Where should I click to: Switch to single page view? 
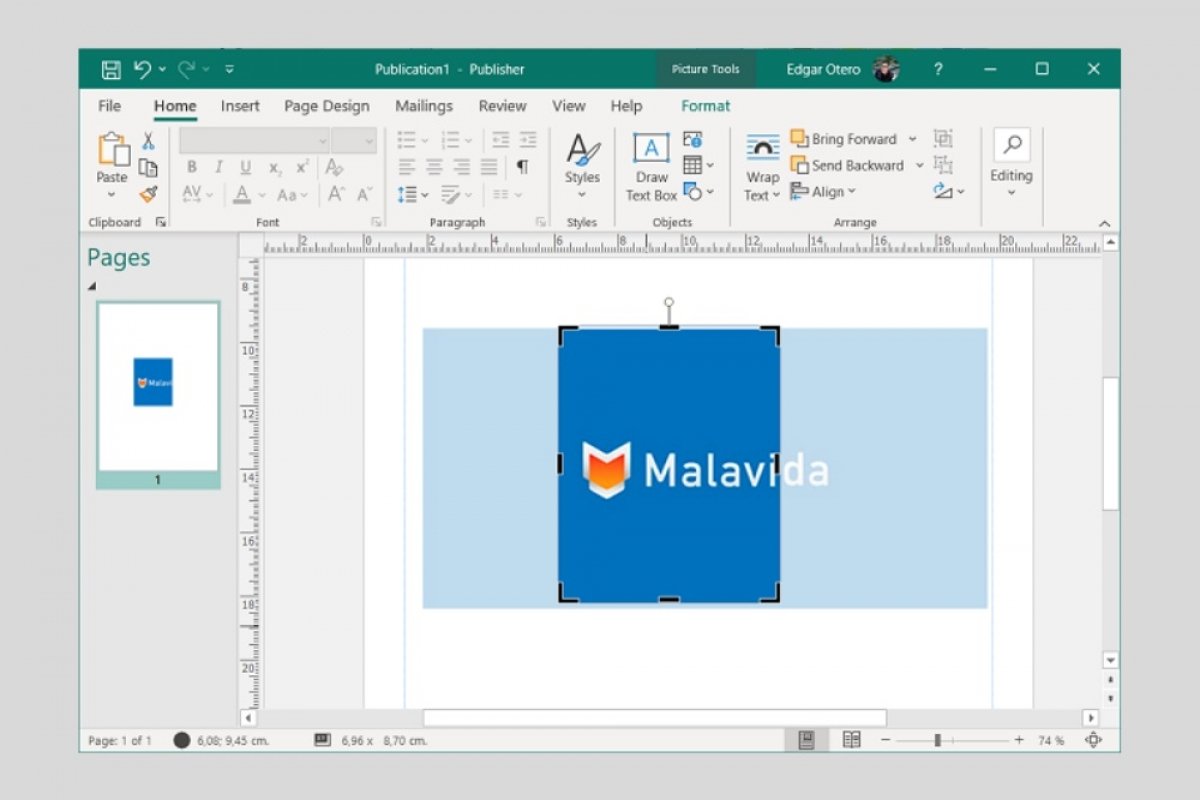[807, 740]
